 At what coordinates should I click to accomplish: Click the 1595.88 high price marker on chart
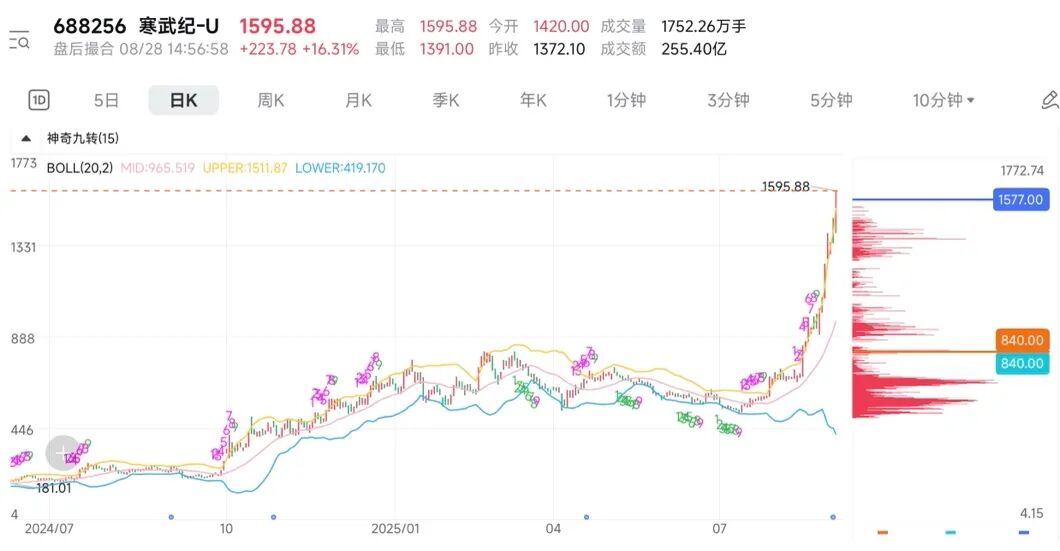(x=785, y=186)
